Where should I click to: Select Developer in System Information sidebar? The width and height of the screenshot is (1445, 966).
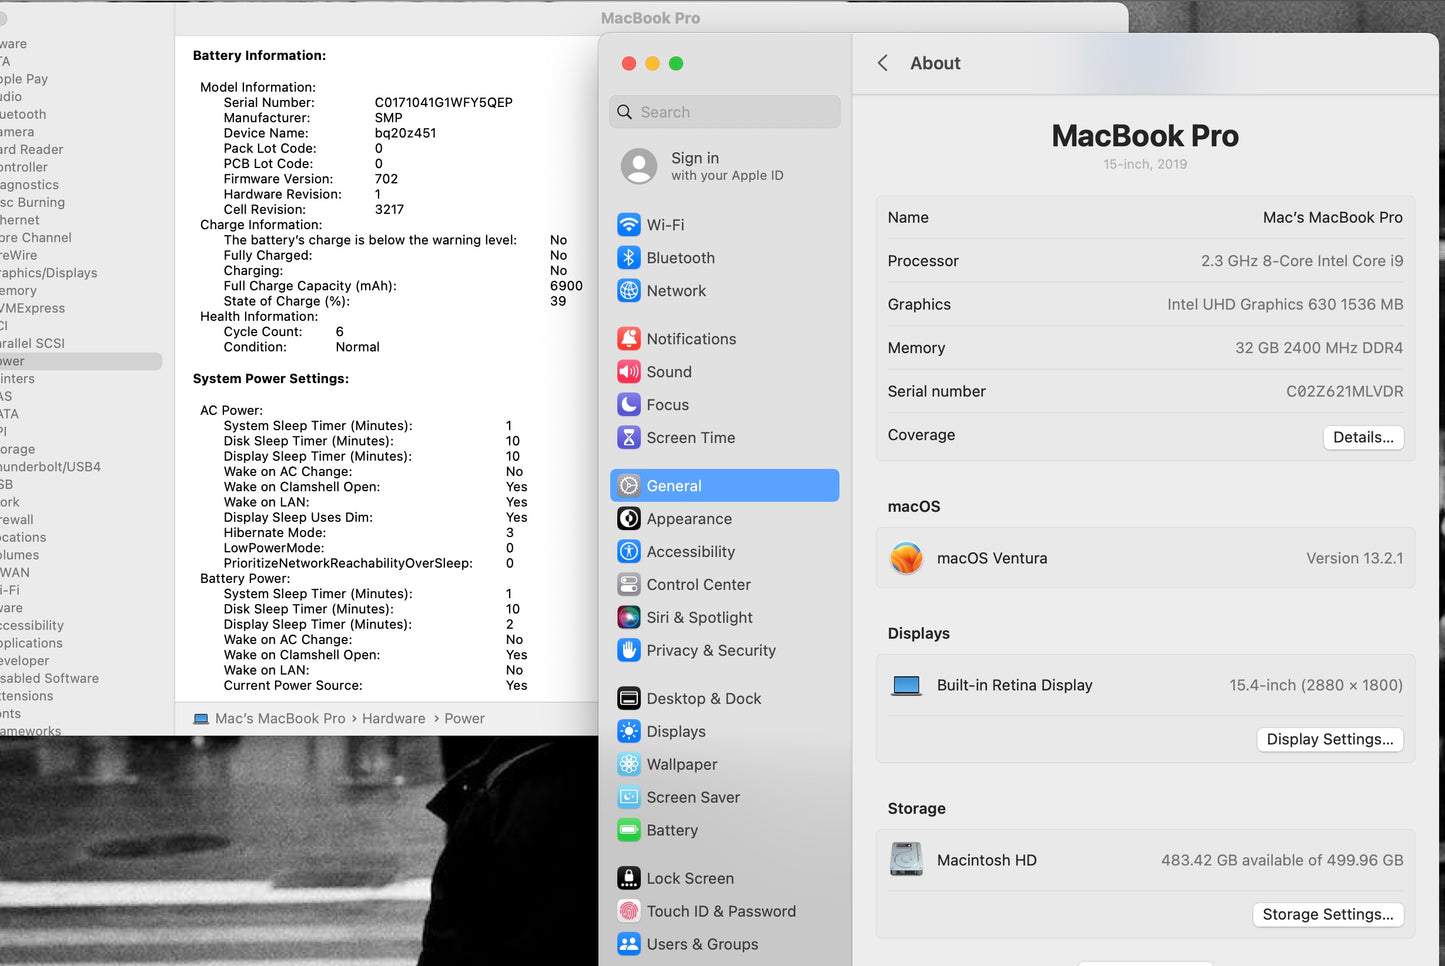click(25, 661)
